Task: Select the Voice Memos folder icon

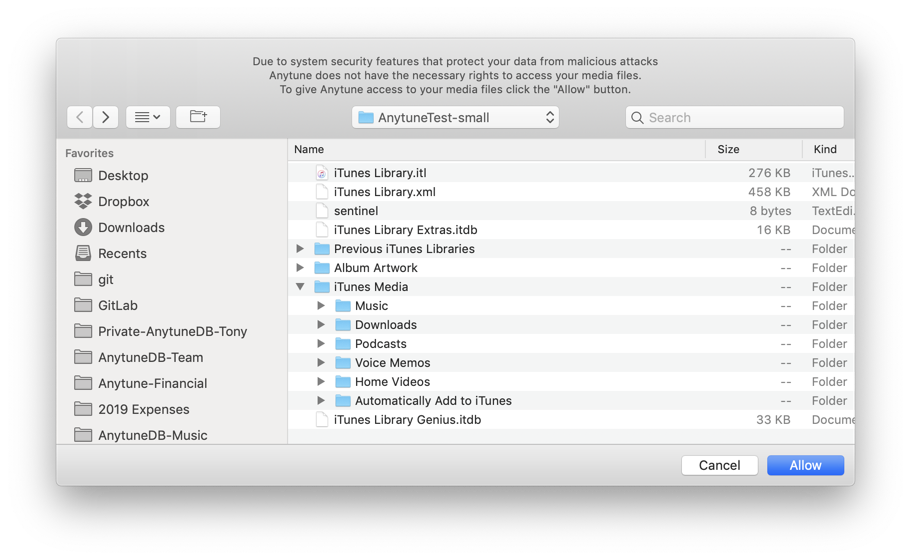Action: coord(343,362)
